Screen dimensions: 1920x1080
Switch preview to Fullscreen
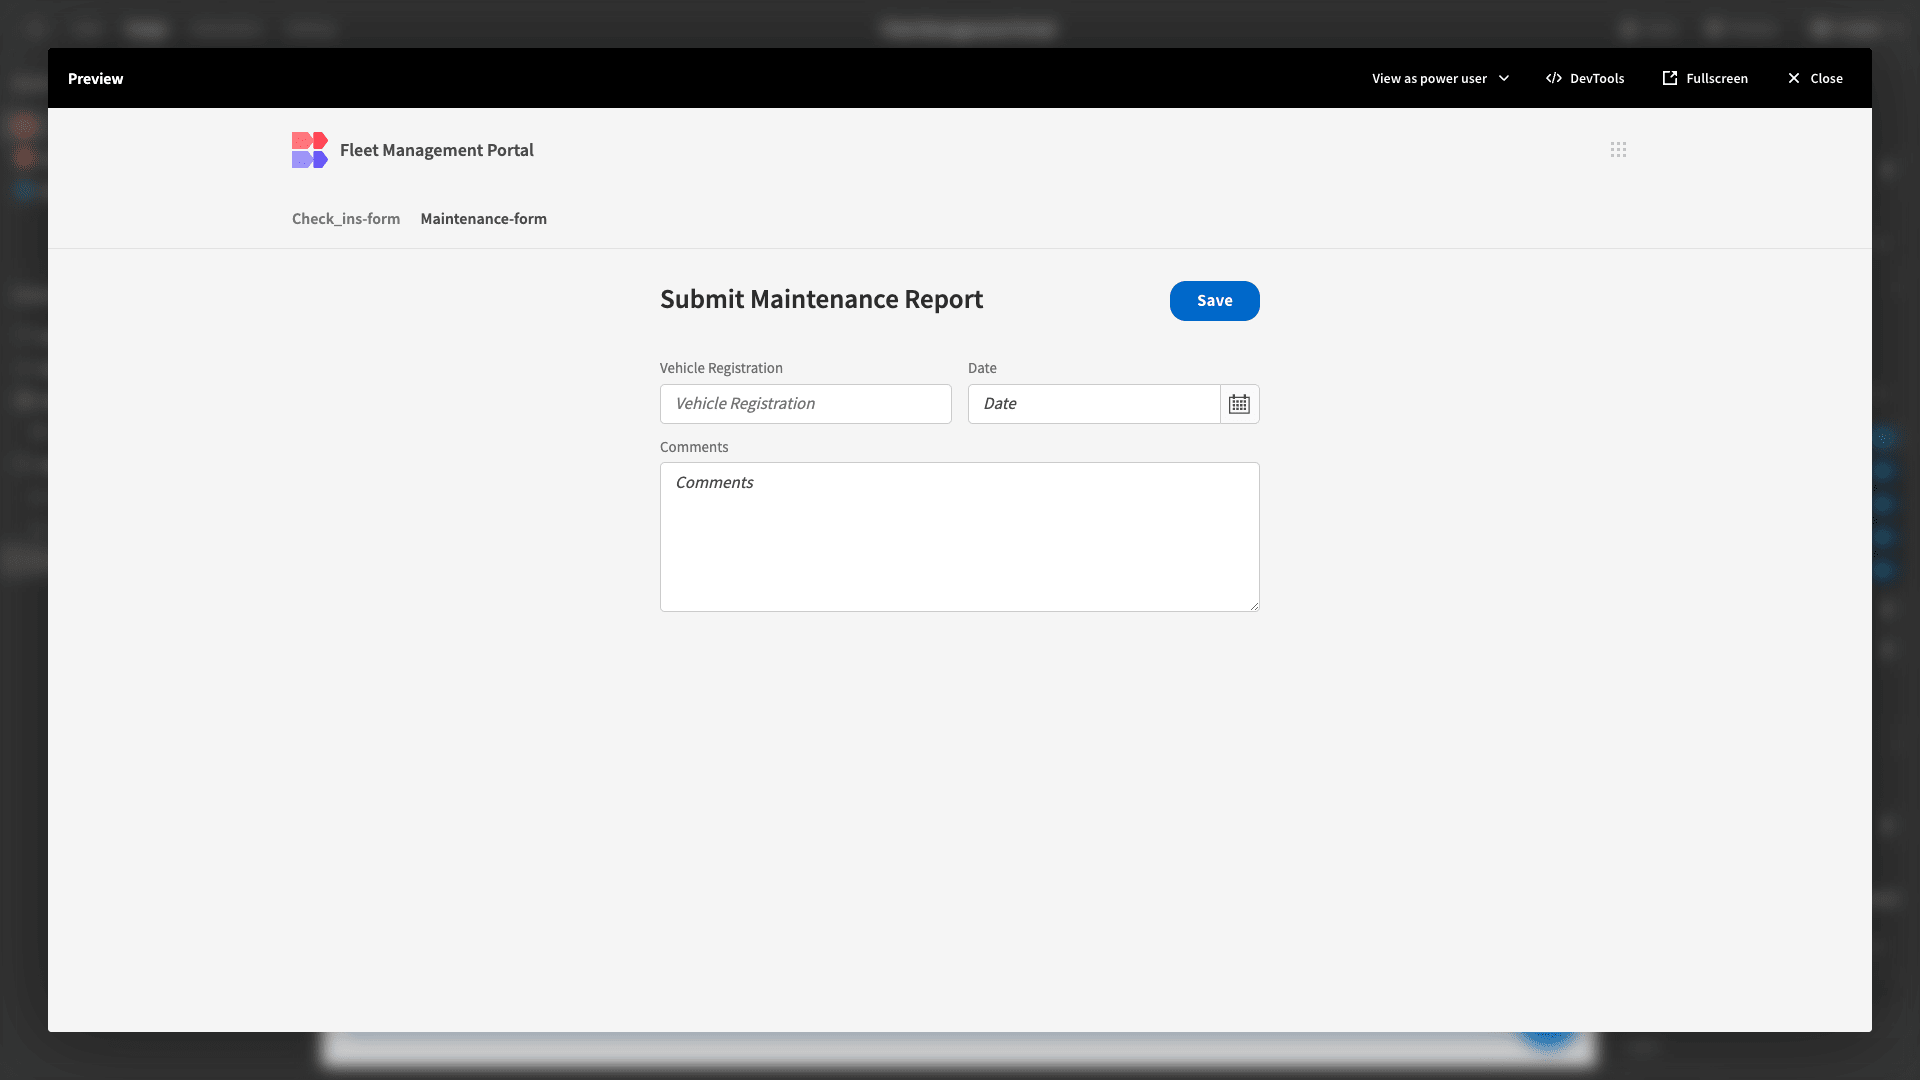tap(1705, 78)
